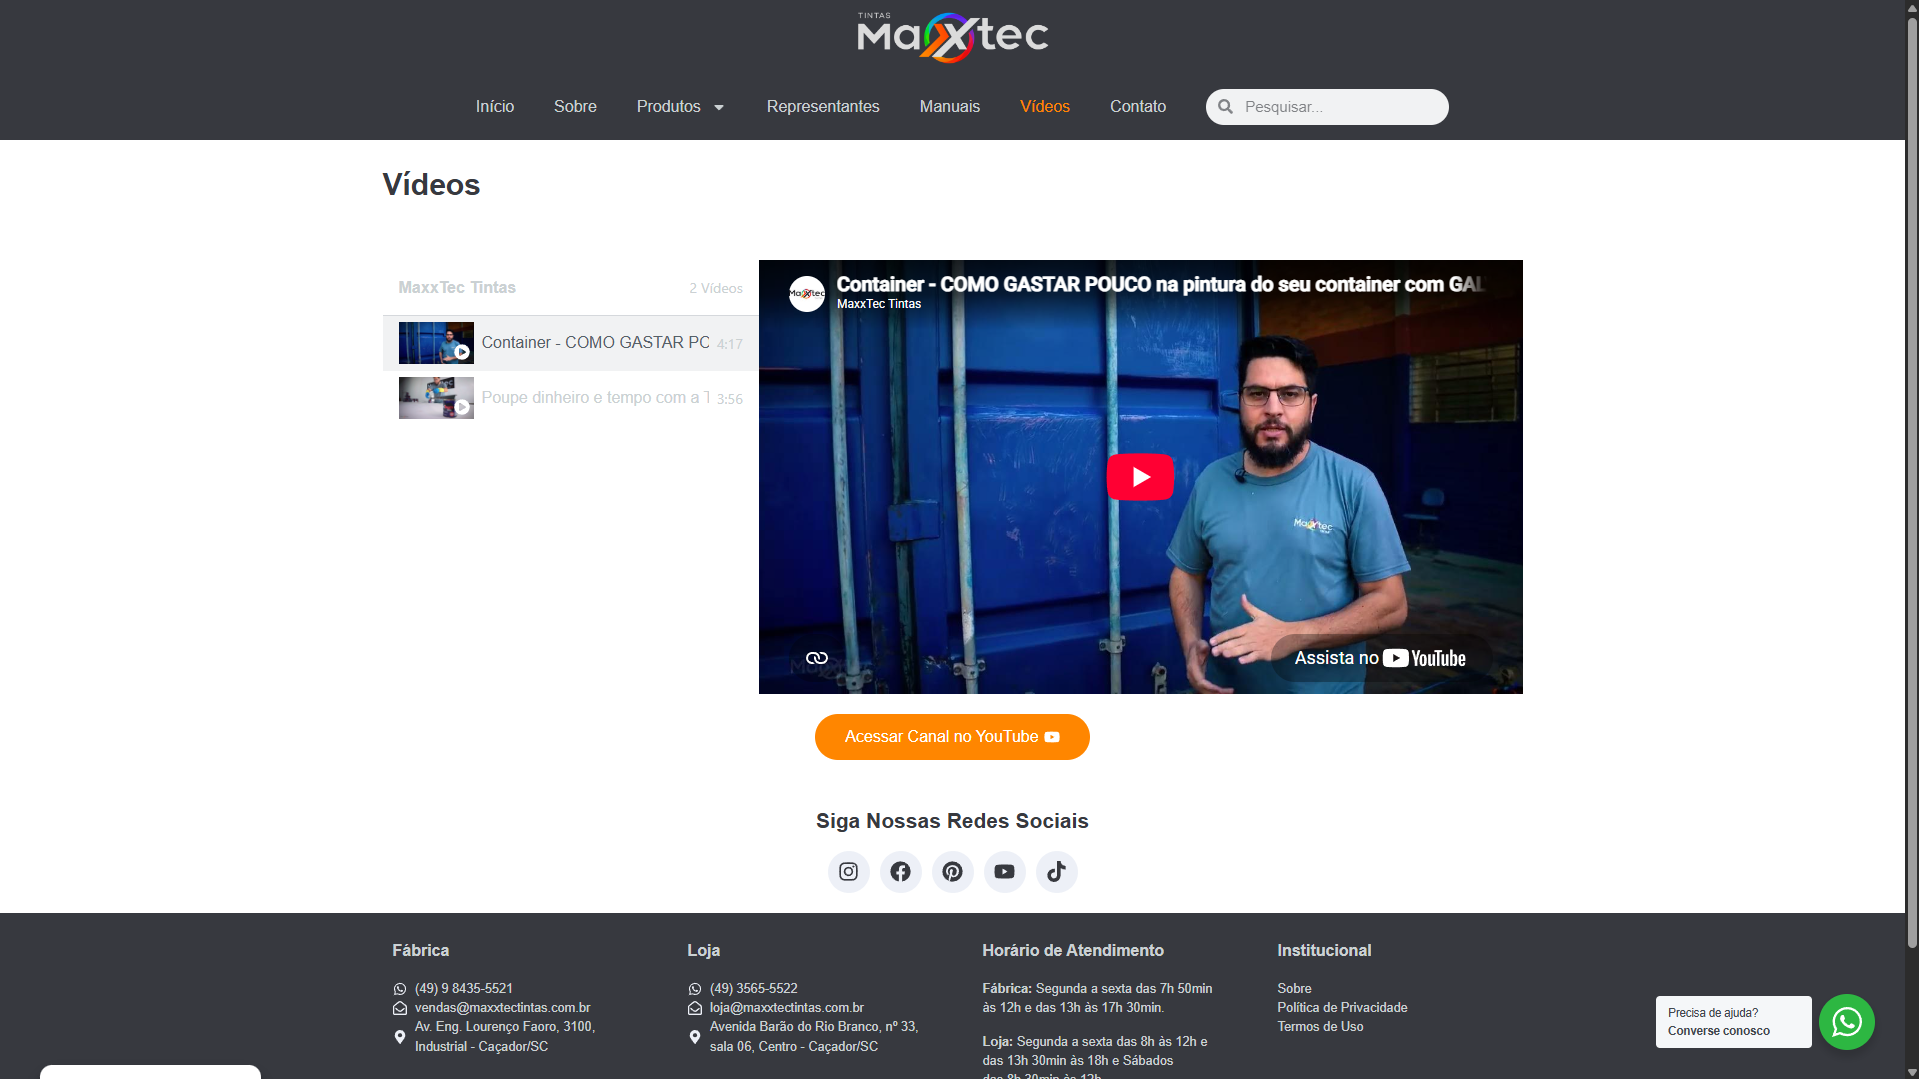Click the Fábrica address Av. Eng. Lourenço Faoro
The width and height of the screenshot is (1919, 1079).
coord(505,1037)
